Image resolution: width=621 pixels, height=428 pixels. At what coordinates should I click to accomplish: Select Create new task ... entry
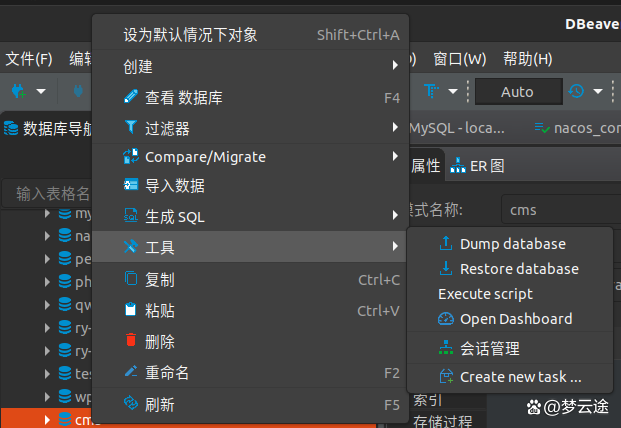[x=510, y=377]
